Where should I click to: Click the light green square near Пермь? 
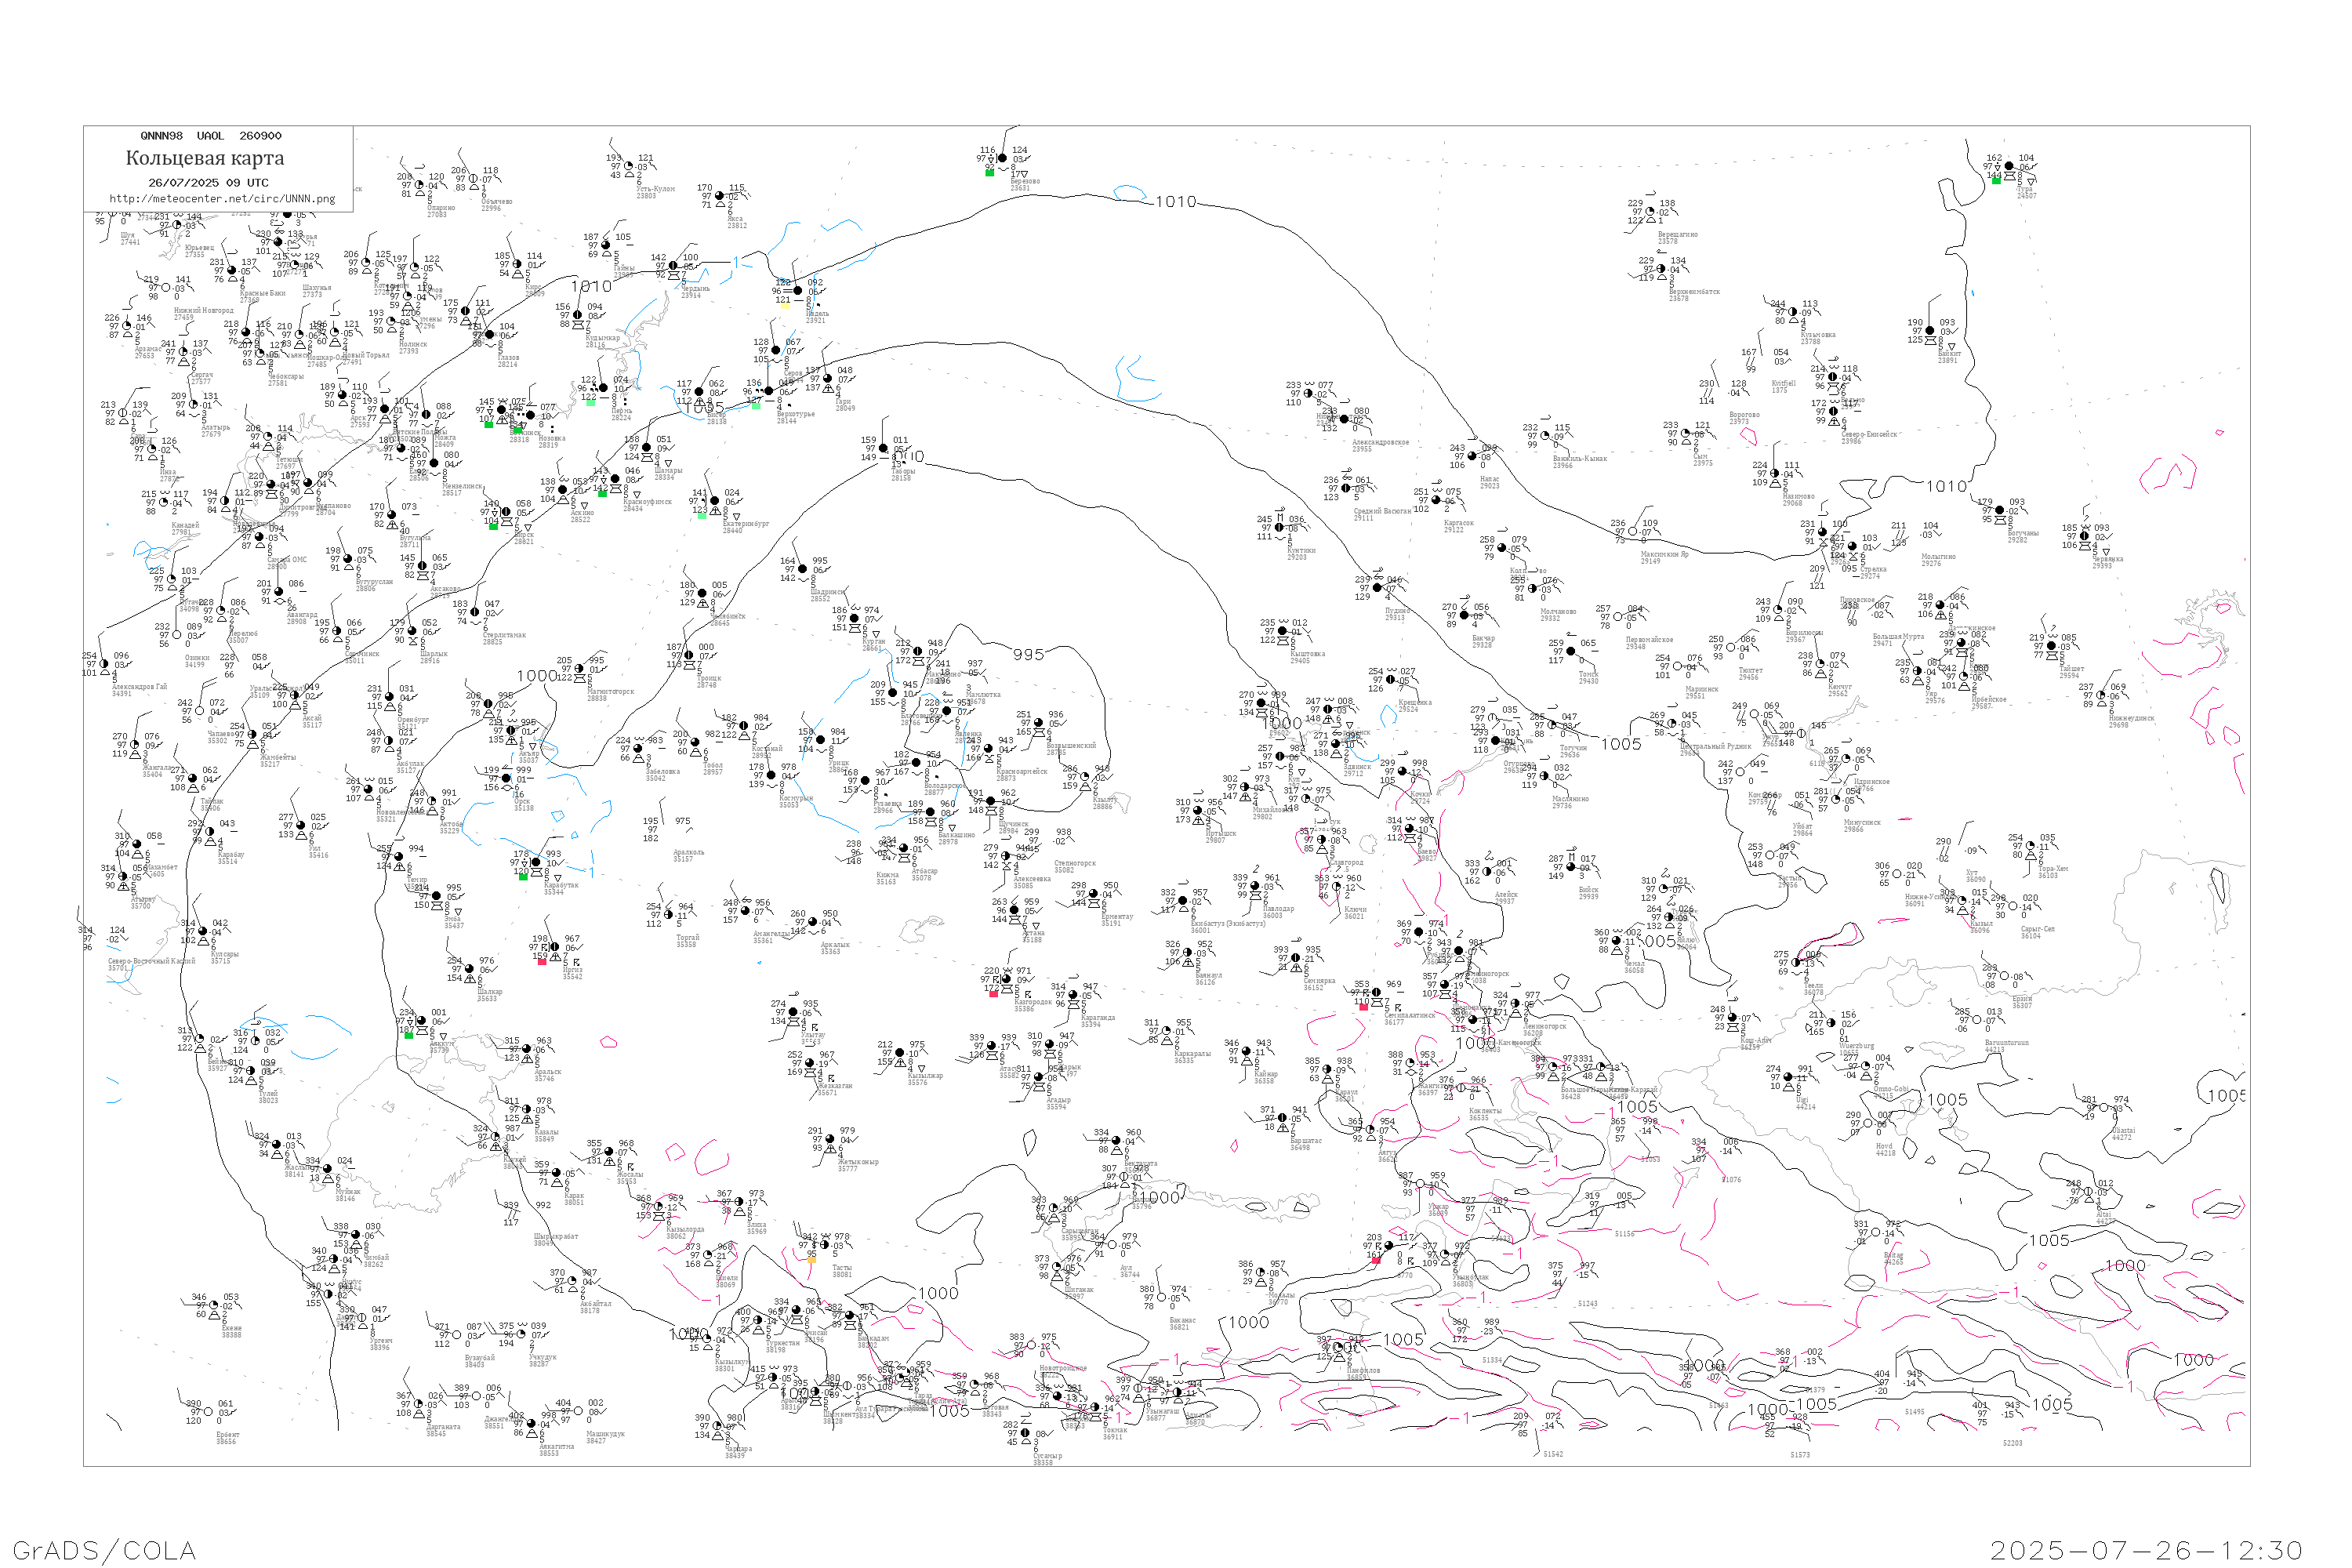tap(590, 402)
